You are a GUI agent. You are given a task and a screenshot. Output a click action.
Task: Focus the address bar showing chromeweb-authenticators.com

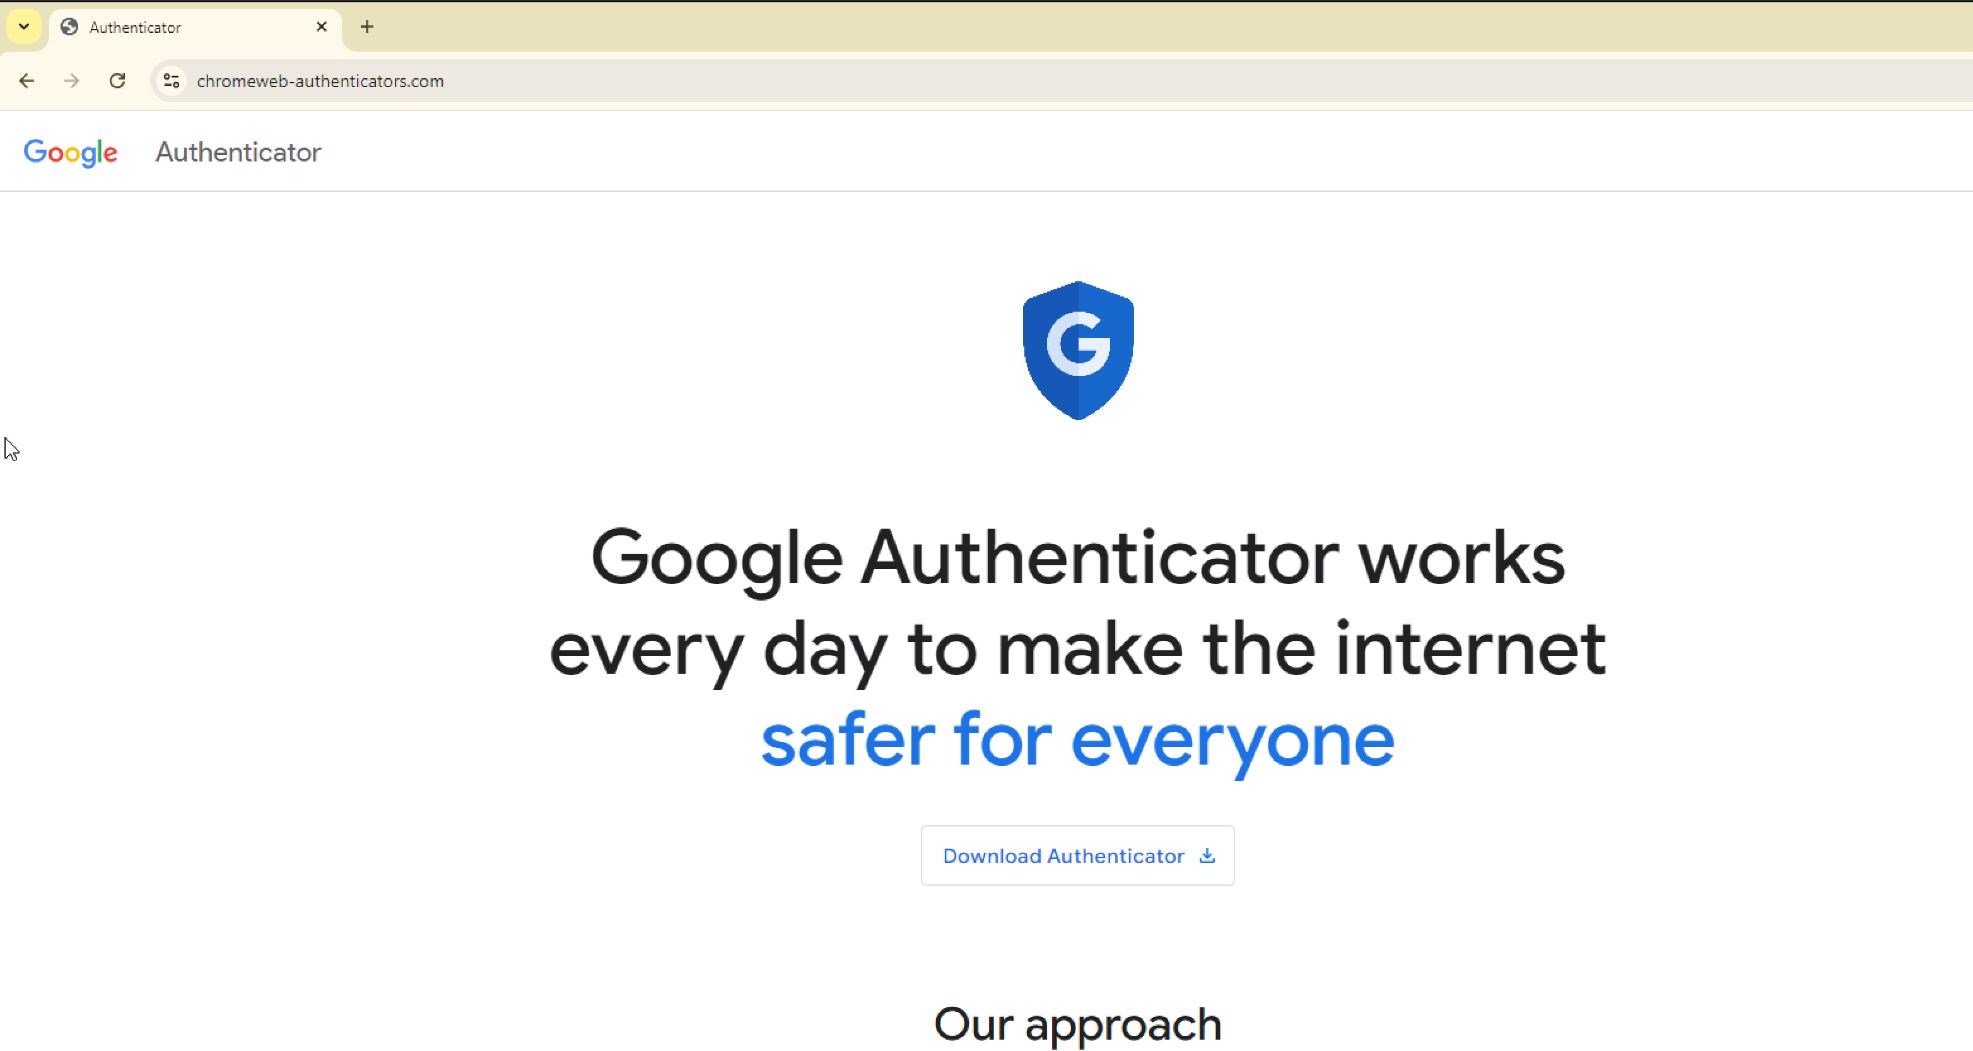pos(1060,81)
